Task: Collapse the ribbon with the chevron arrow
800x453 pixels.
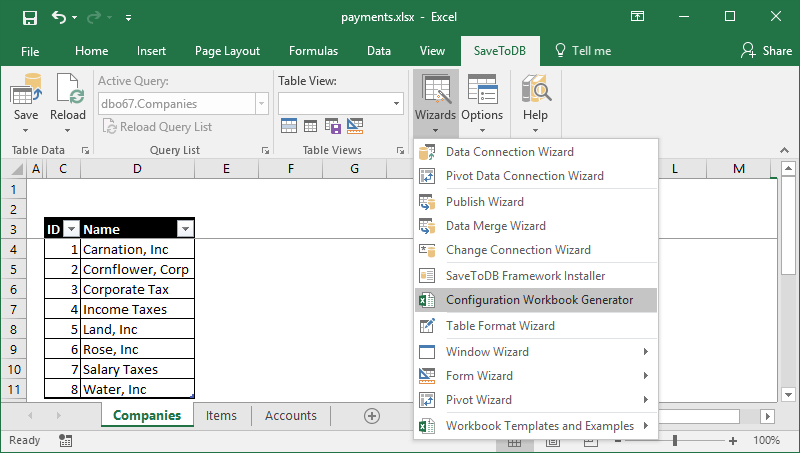Action: click(x=784, y=150)
